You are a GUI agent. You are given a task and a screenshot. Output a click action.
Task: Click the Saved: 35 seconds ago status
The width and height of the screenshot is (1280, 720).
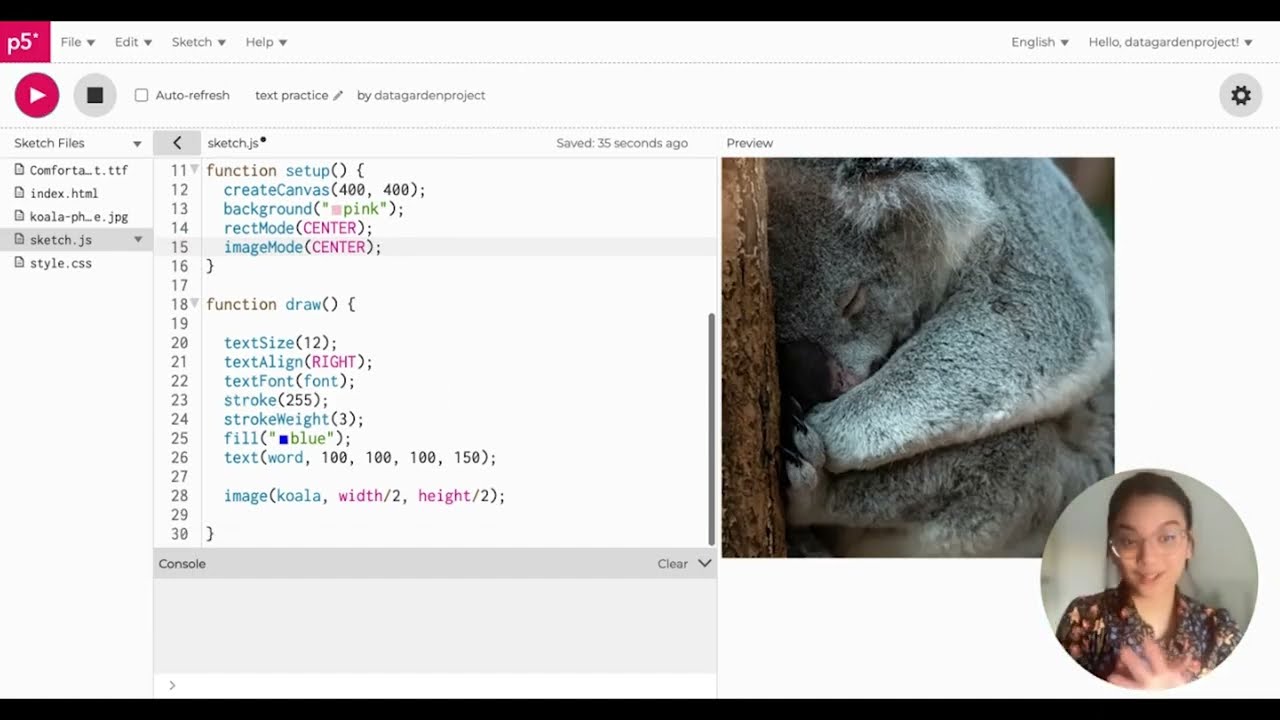coord(622,143)
